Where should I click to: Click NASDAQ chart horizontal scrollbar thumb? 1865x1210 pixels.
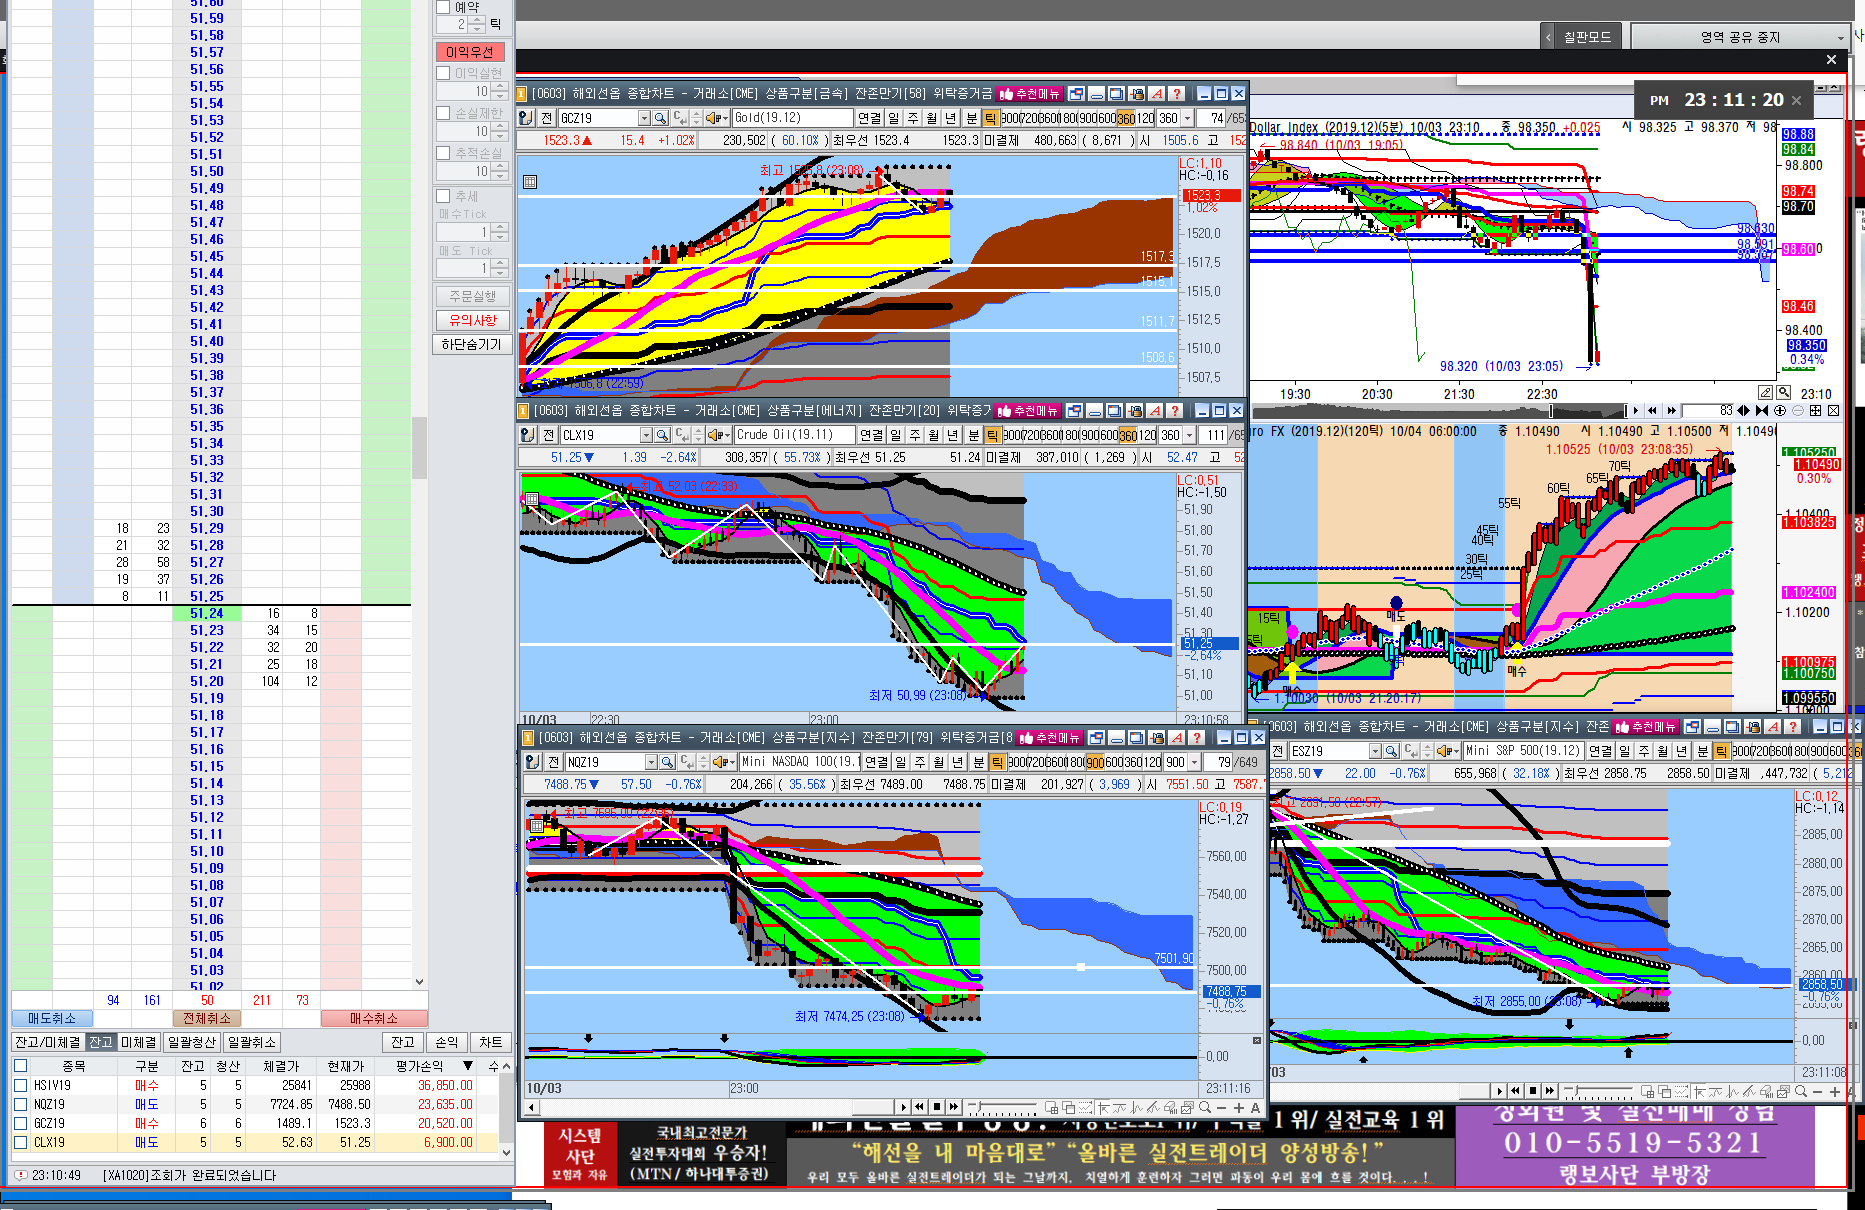[x=875, y=1107]
